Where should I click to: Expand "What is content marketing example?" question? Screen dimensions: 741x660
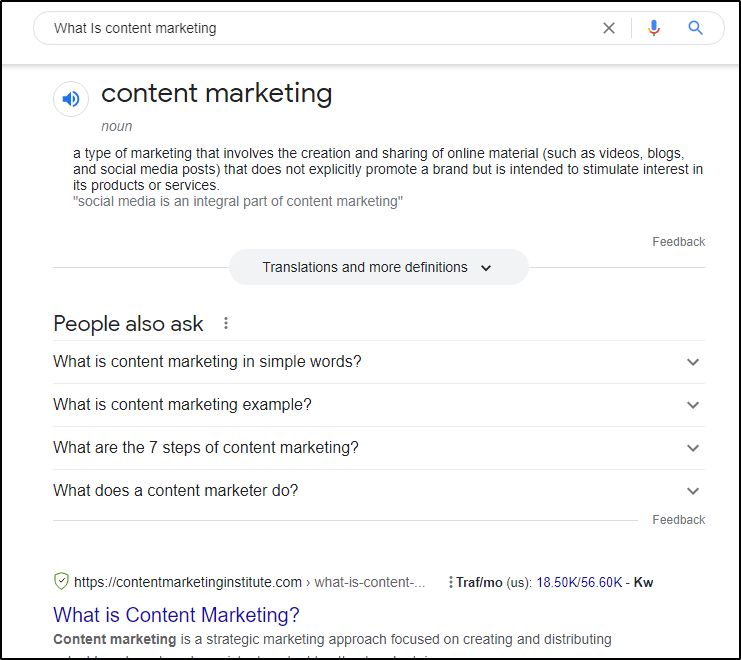[378, 405]
